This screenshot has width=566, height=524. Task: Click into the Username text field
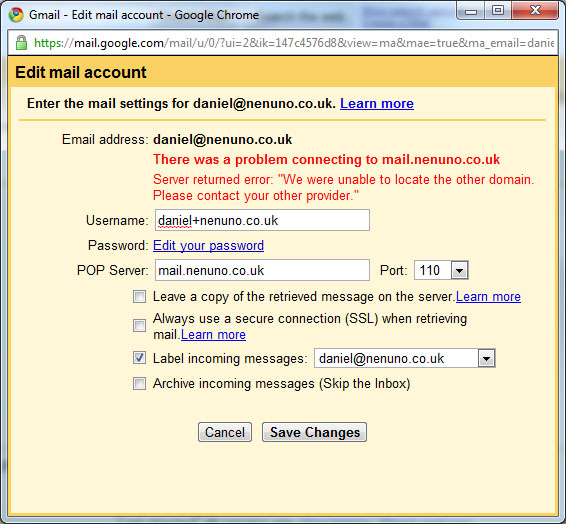pos(262,220)
